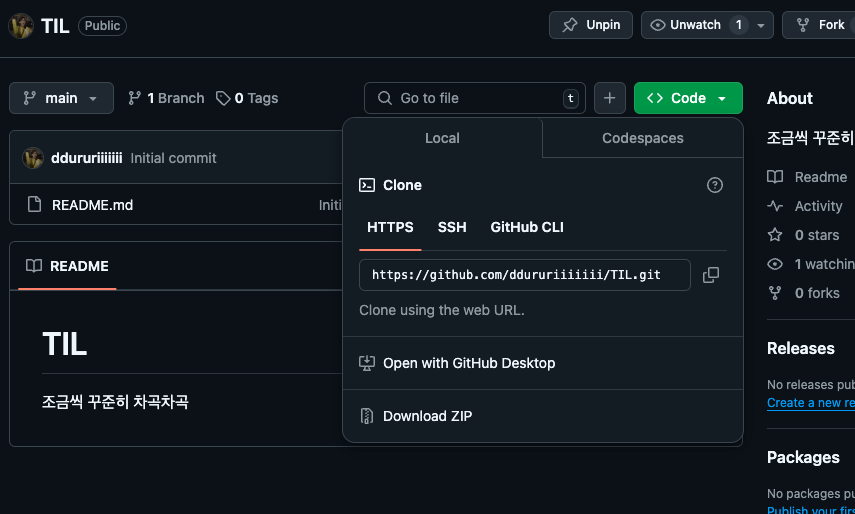Open the Activity link in About
This screenshot has width=855, height=514.
[818, 206]
